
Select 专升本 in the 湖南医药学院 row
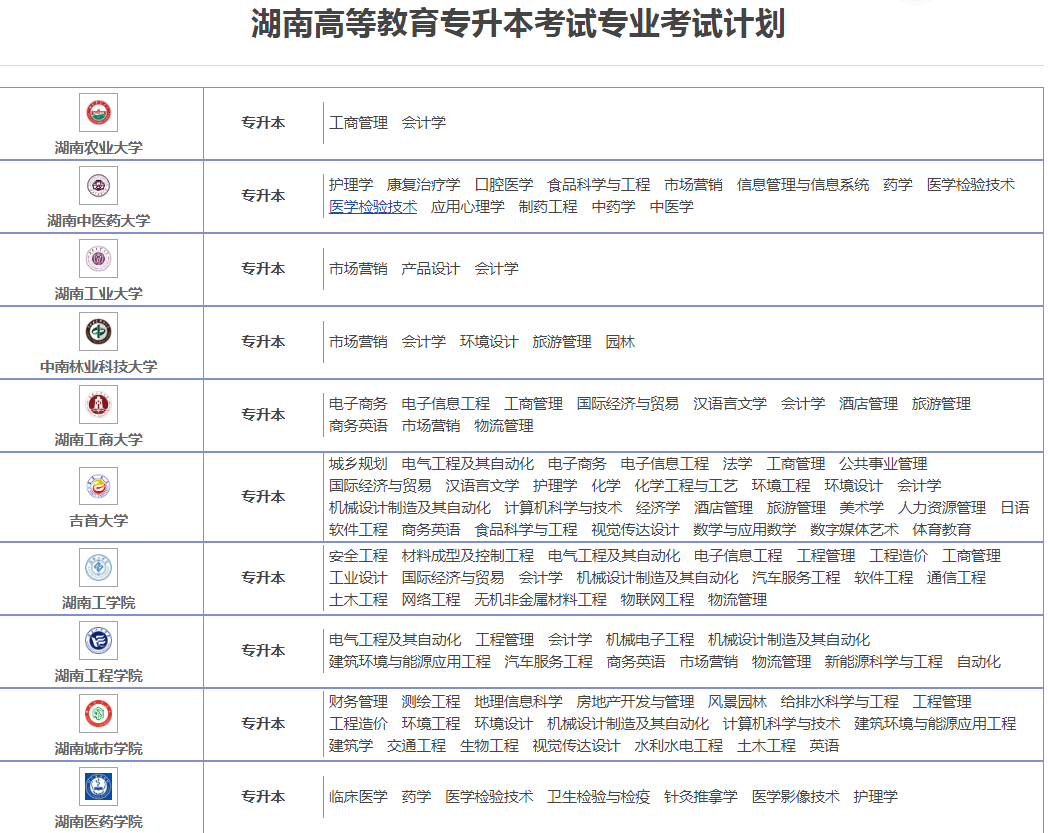coord(263,797)
